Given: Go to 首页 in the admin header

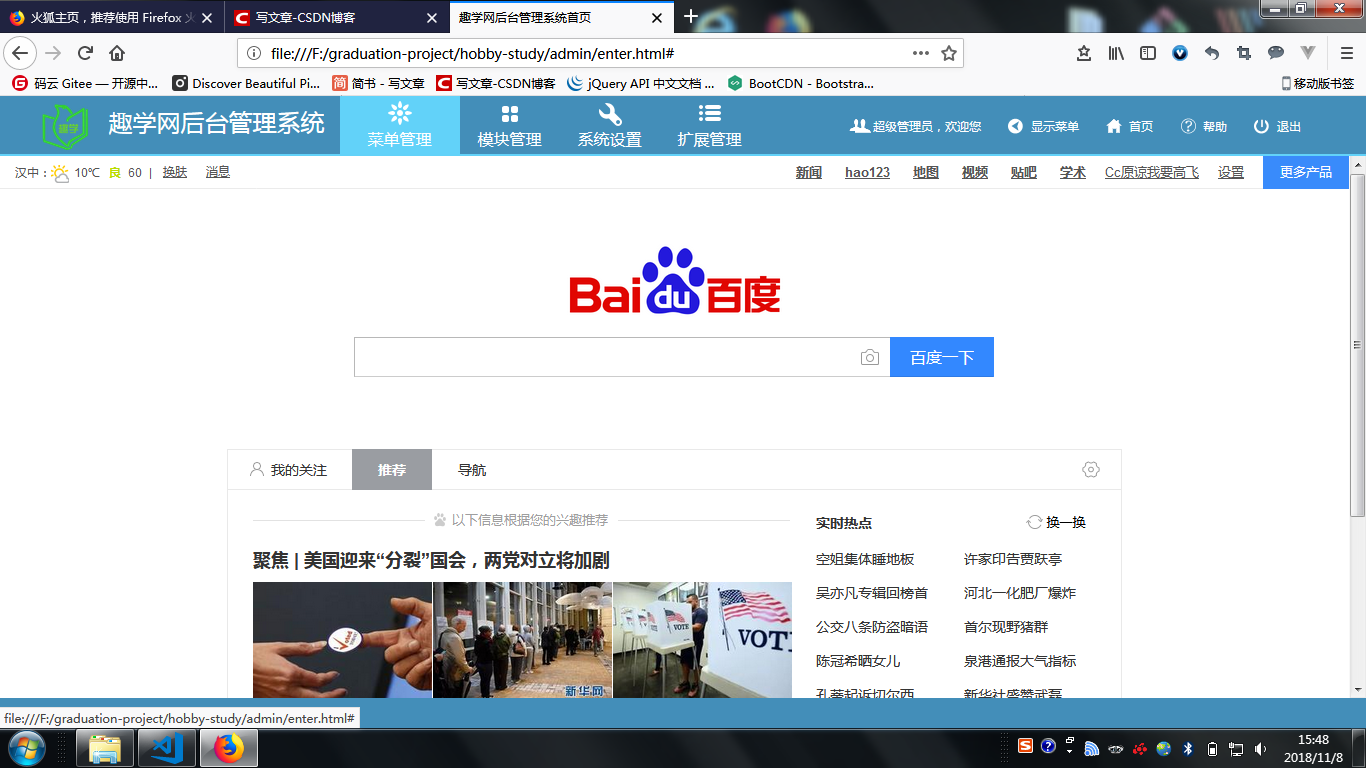Looking at the screenshot, I should coord(1130,126).
